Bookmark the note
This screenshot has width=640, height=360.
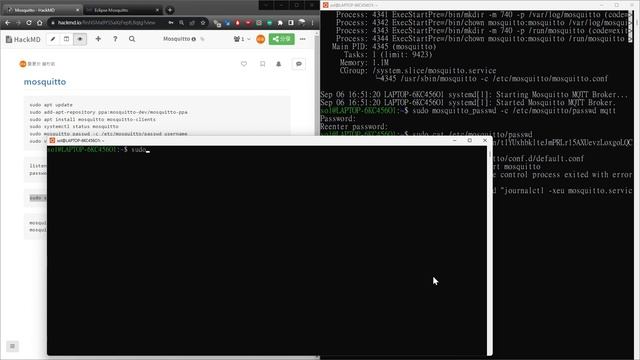click(x=262, y=64)
